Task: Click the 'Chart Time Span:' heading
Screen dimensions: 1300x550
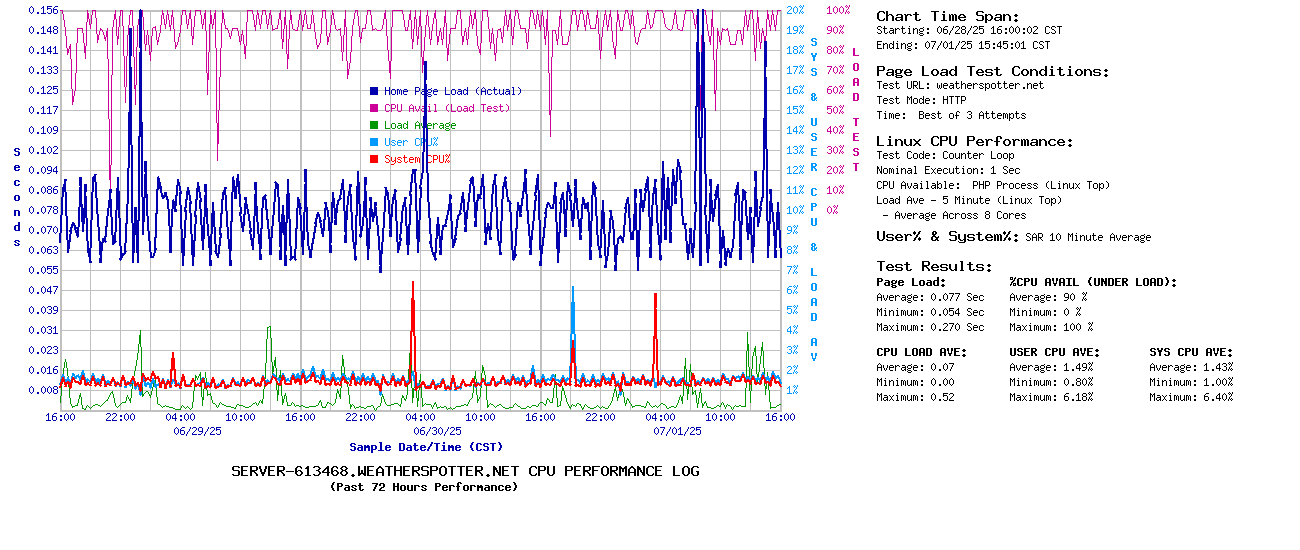Action: point(947,16)
